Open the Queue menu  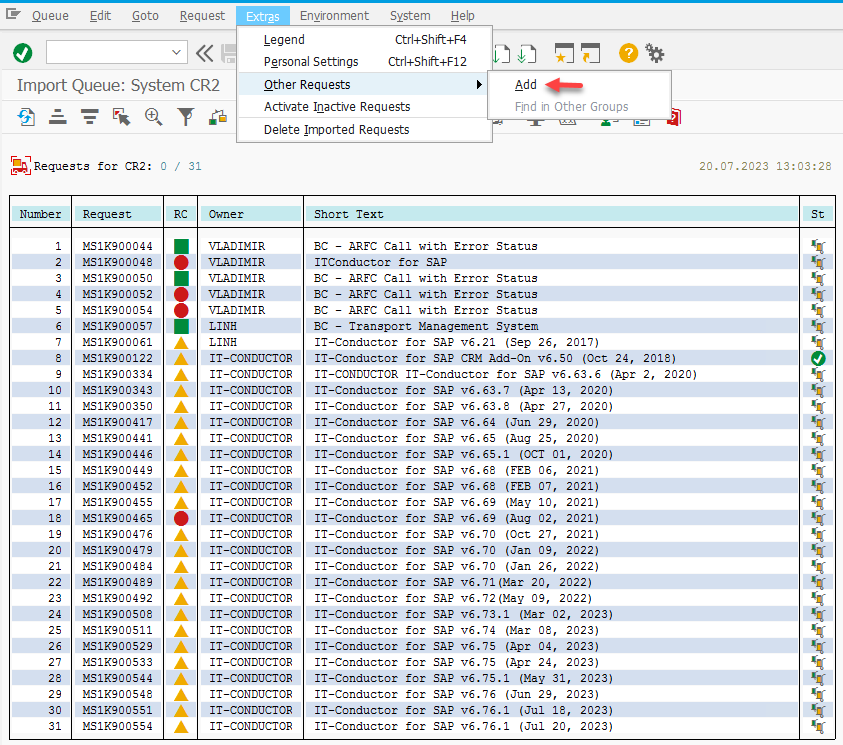50,16
